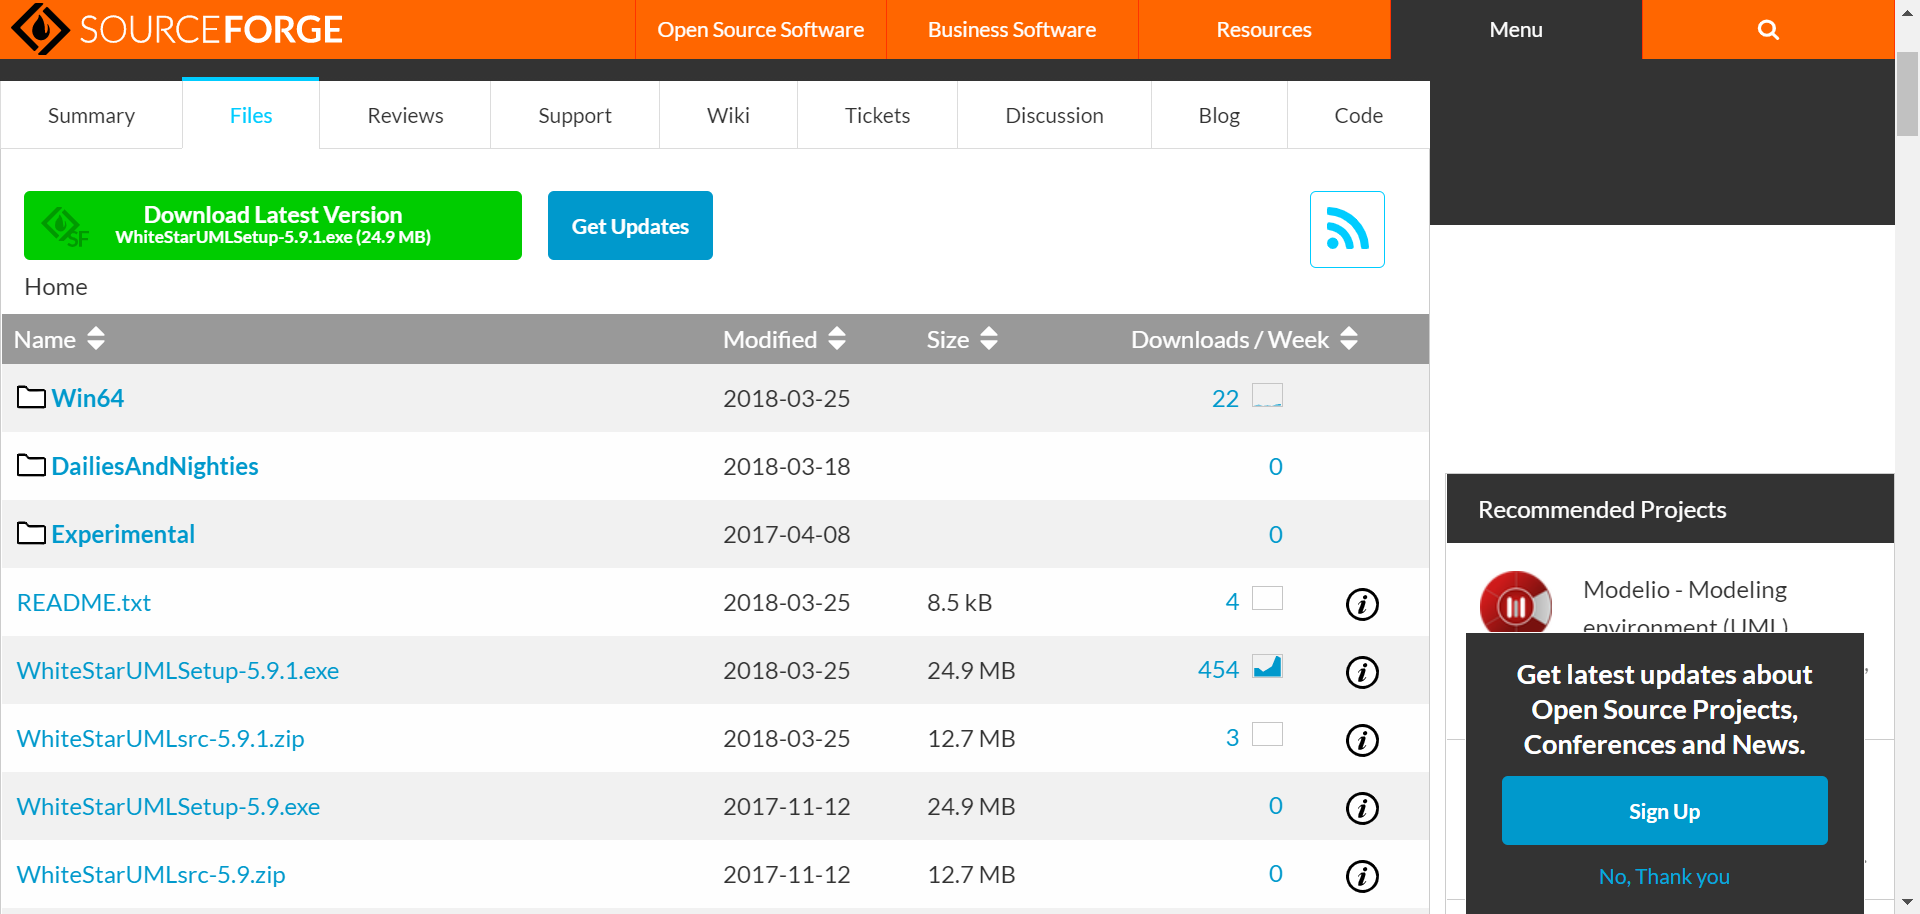Open Modelio recommended project link
The height and width of the screenshot is (914, 1920).
(1685, 606)
